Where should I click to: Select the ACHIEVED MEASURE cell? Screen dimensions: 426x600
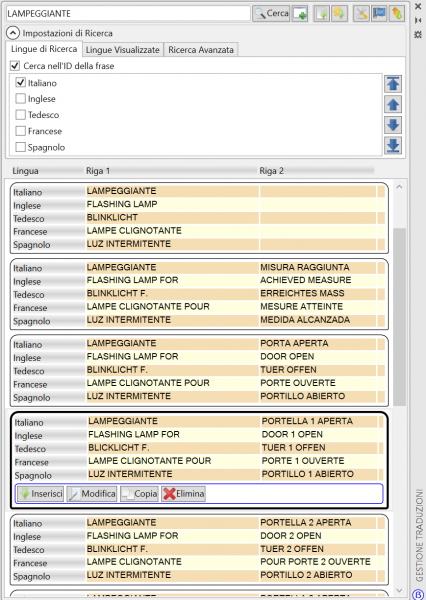pos(318,280)
